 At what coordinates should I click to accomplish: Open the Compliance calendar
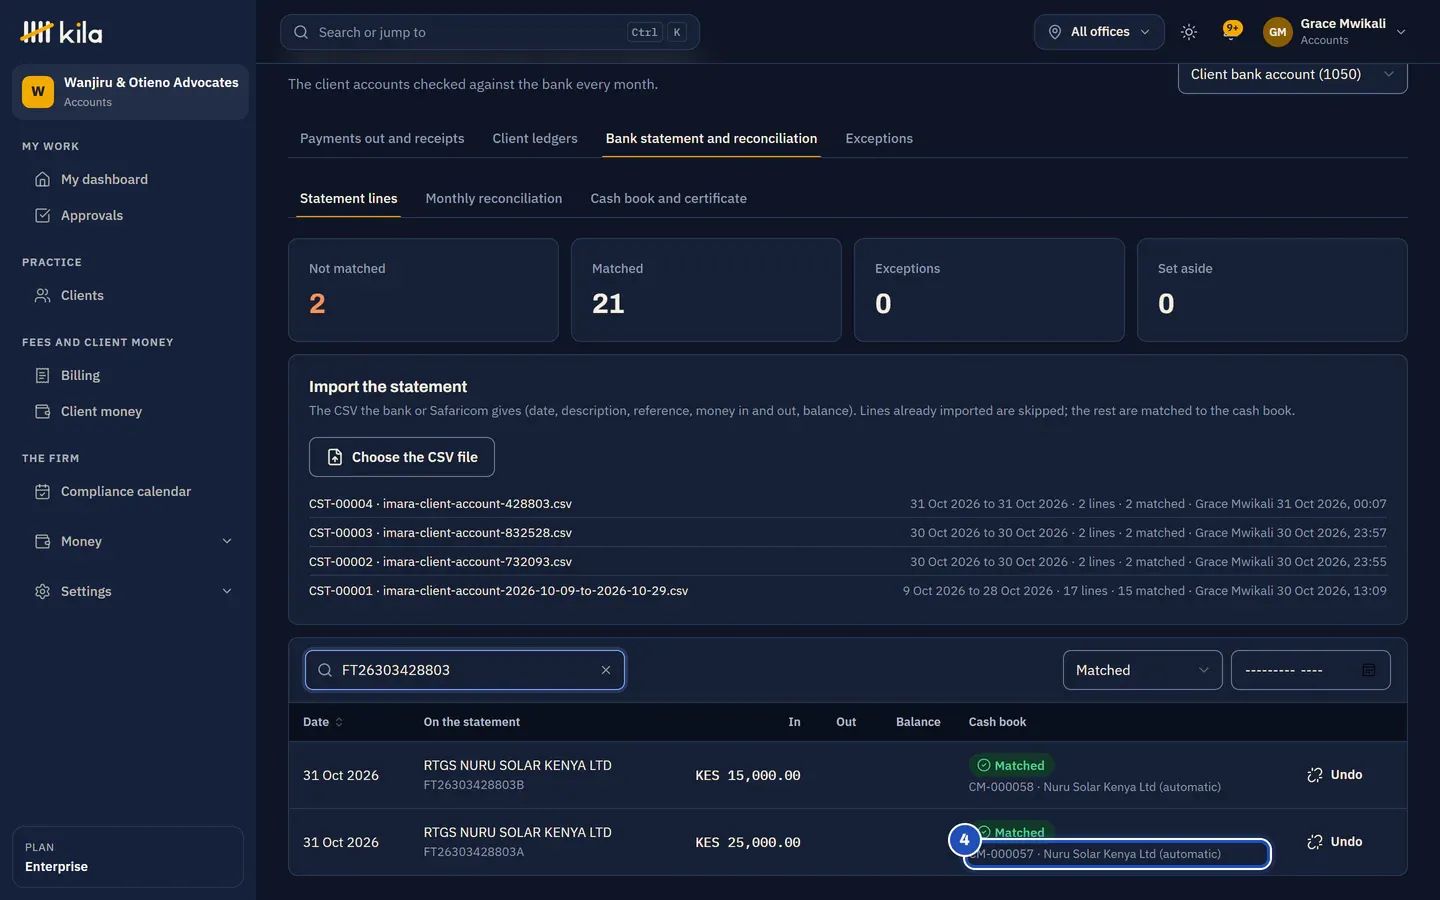tap(128, 491)
